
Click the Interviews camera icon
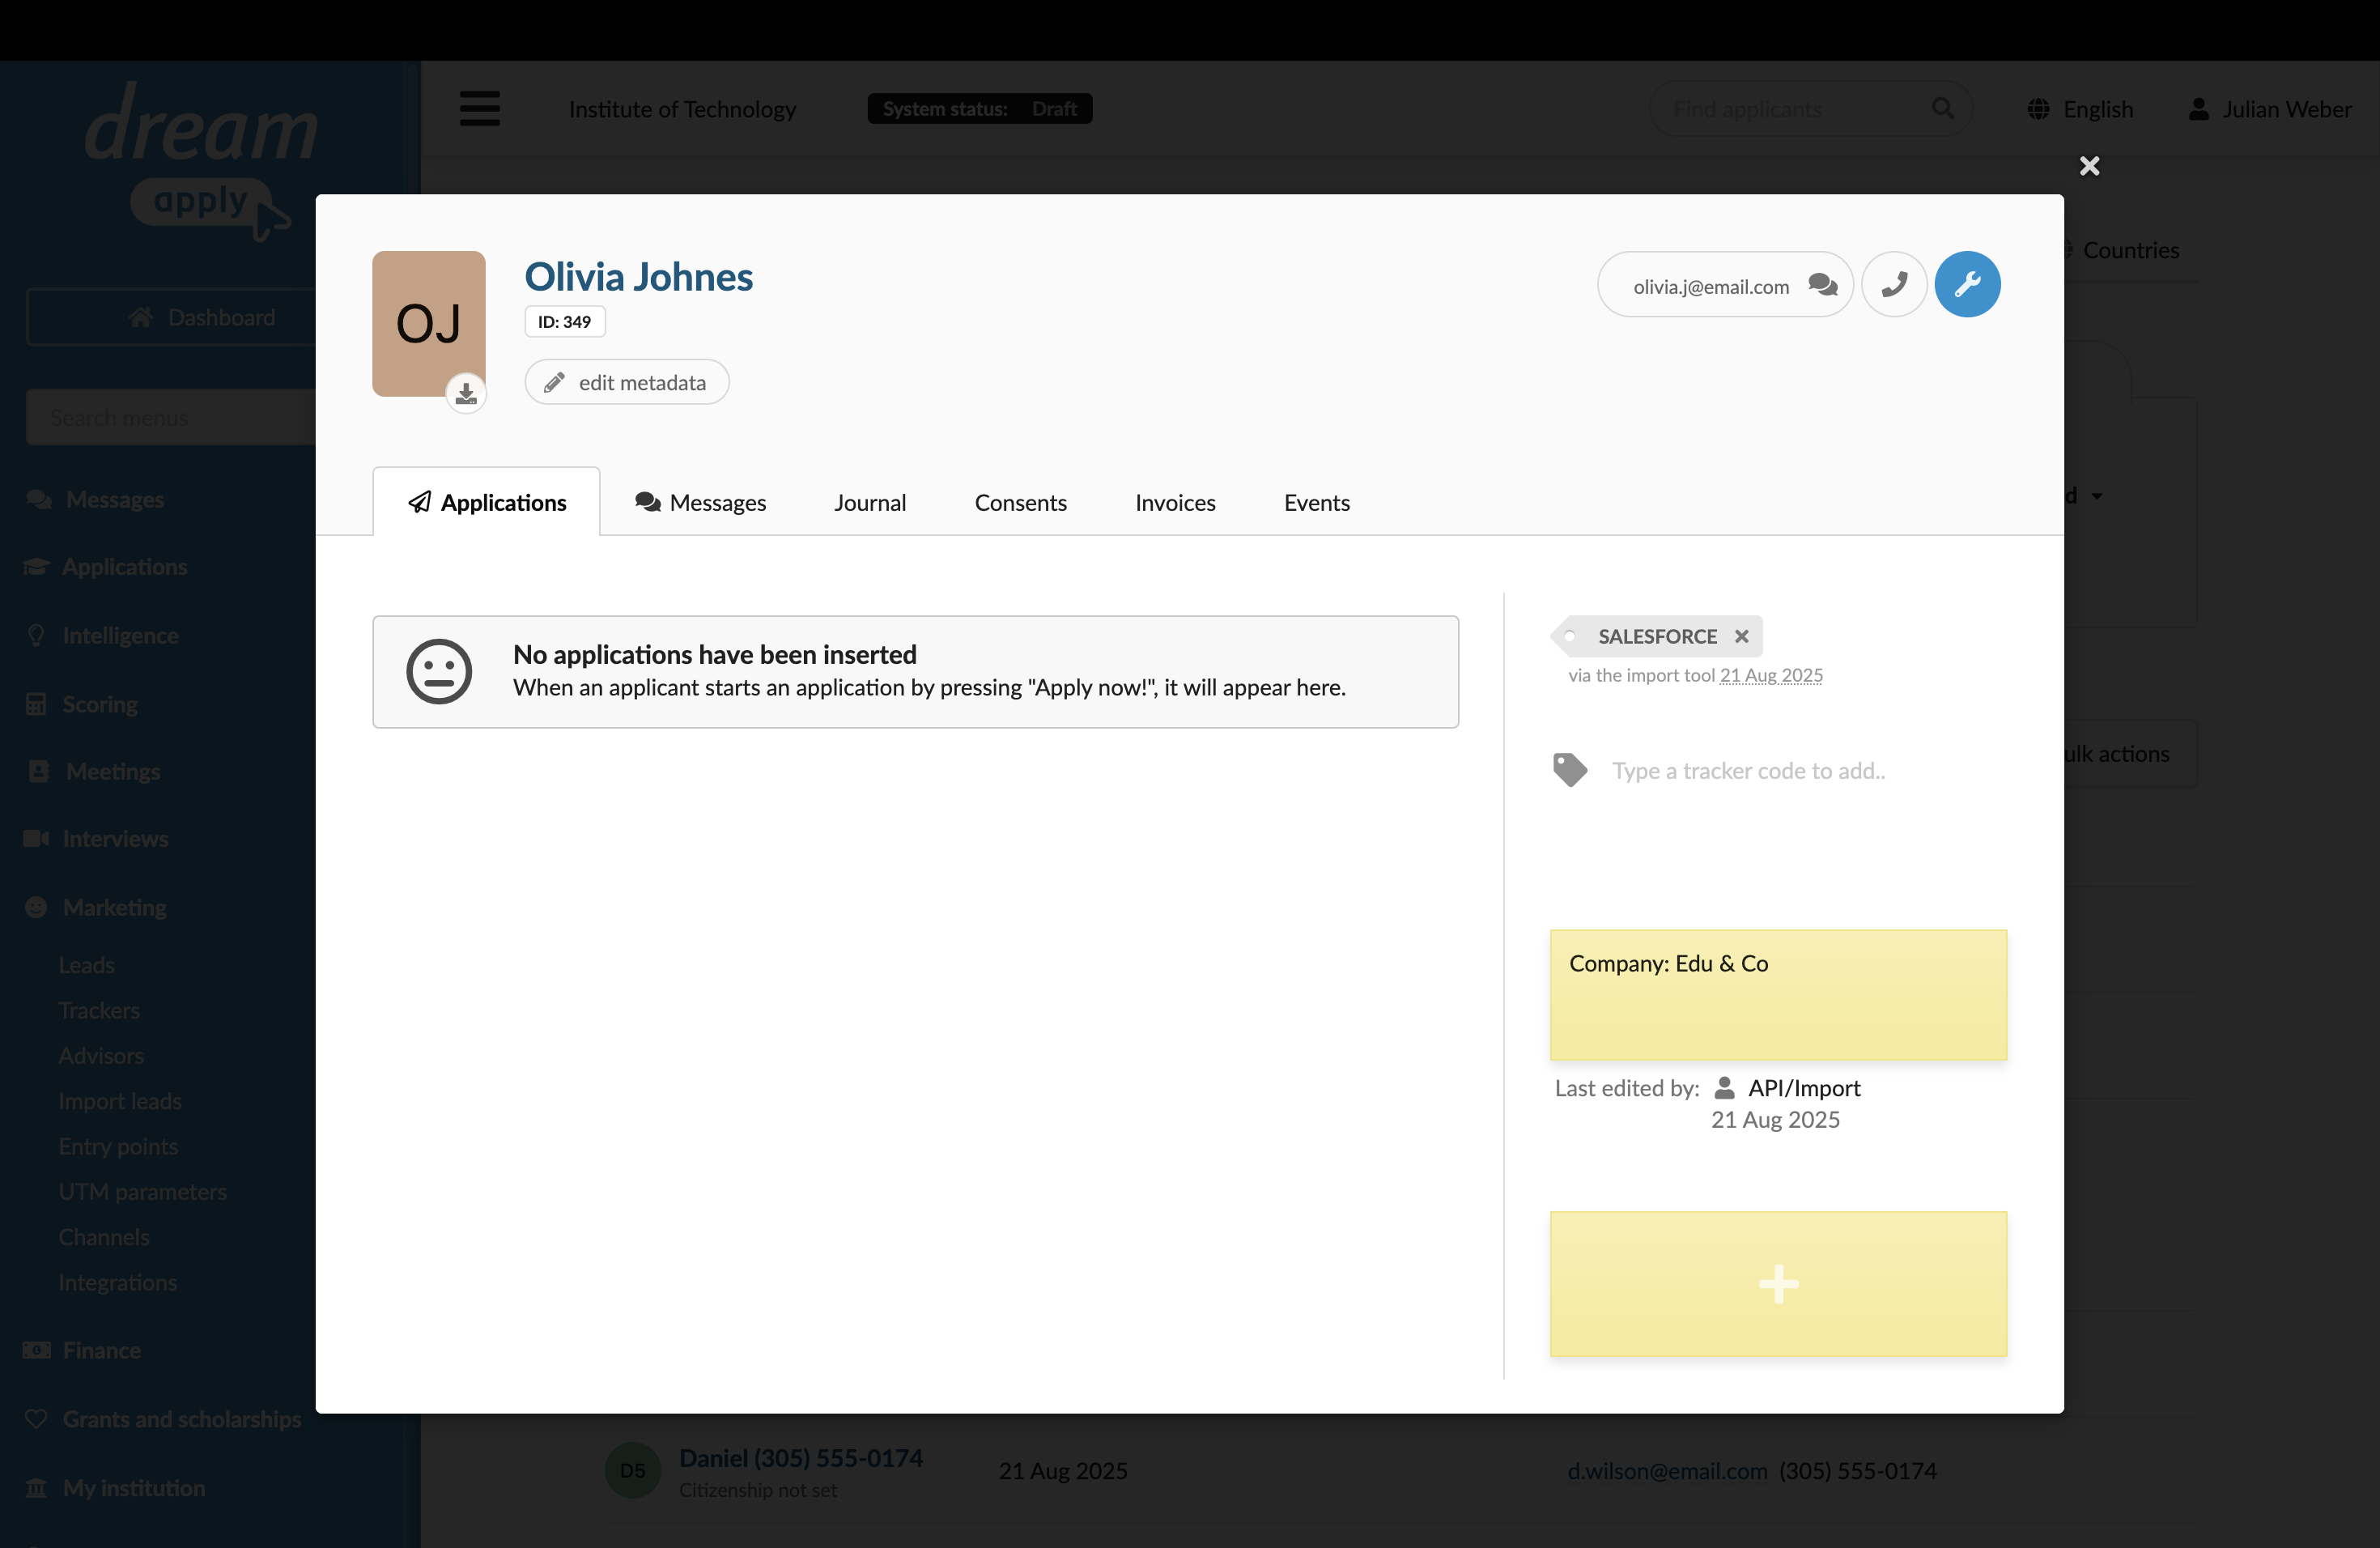[37, 838]
